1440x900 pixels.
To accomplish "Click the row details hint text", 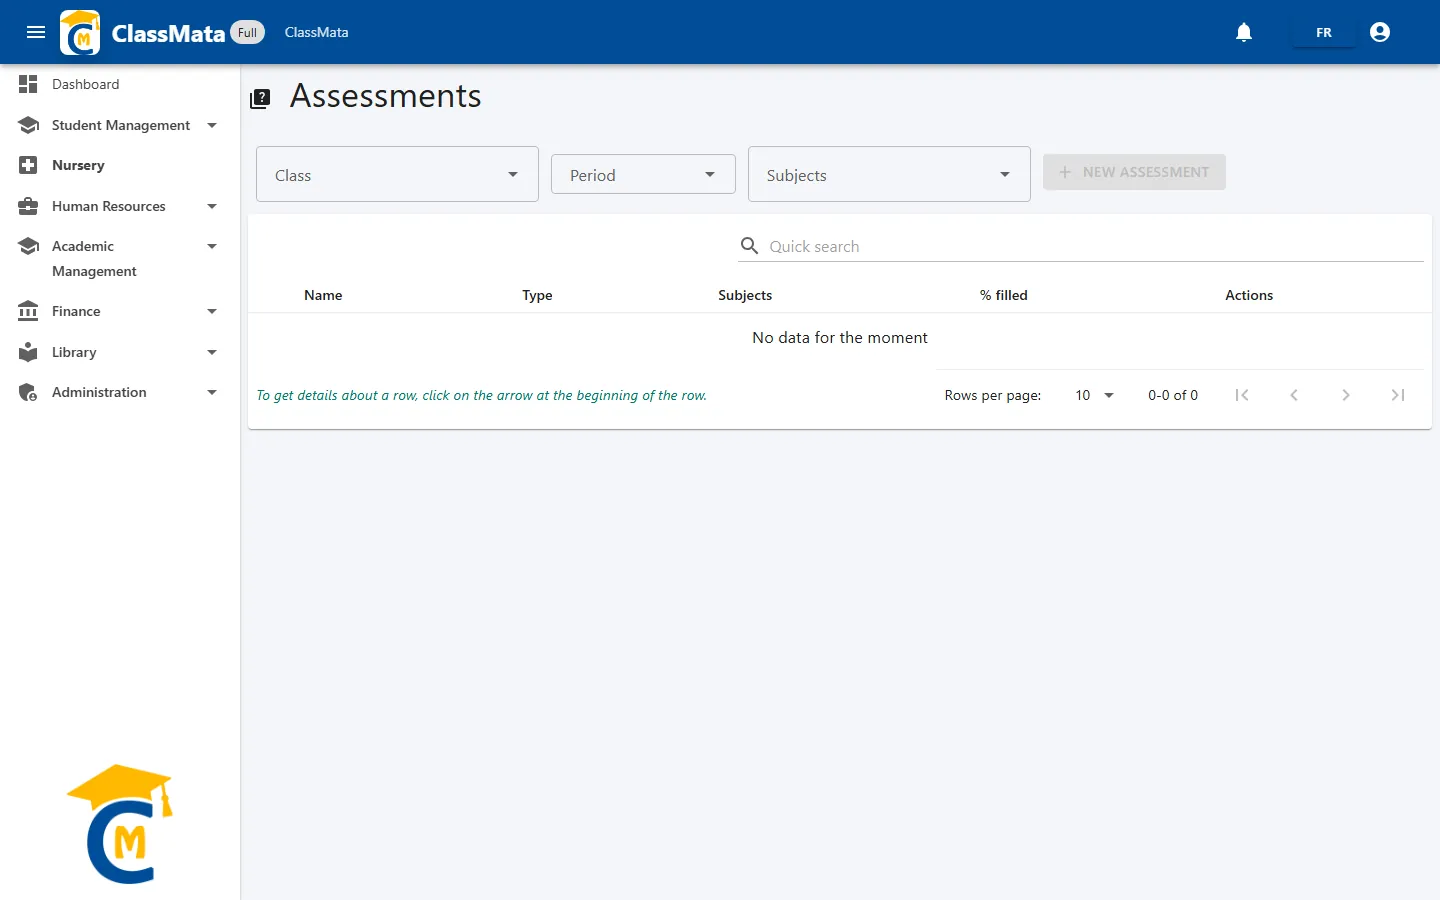I will click(481, 395).
